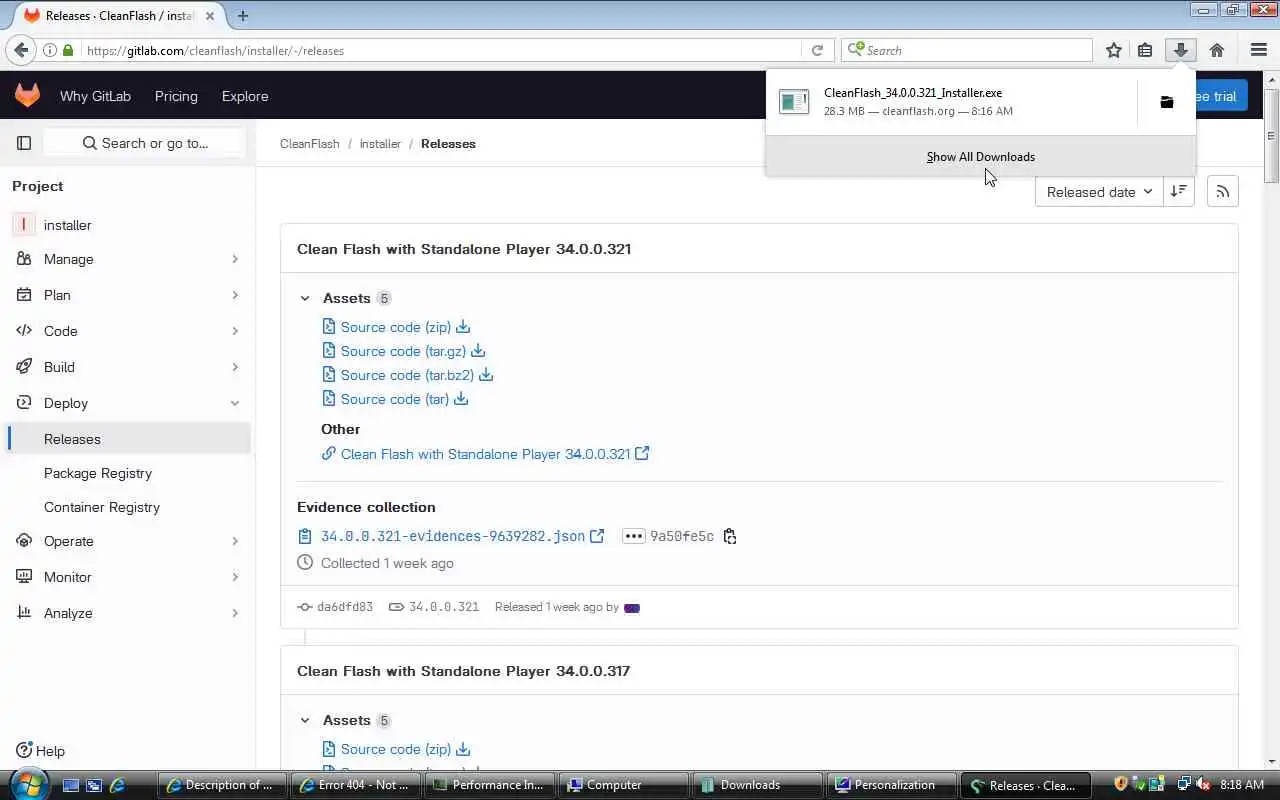Click the installer breadcrumb link
Viewport: 1280px width, 800px height.
point(380,144)
